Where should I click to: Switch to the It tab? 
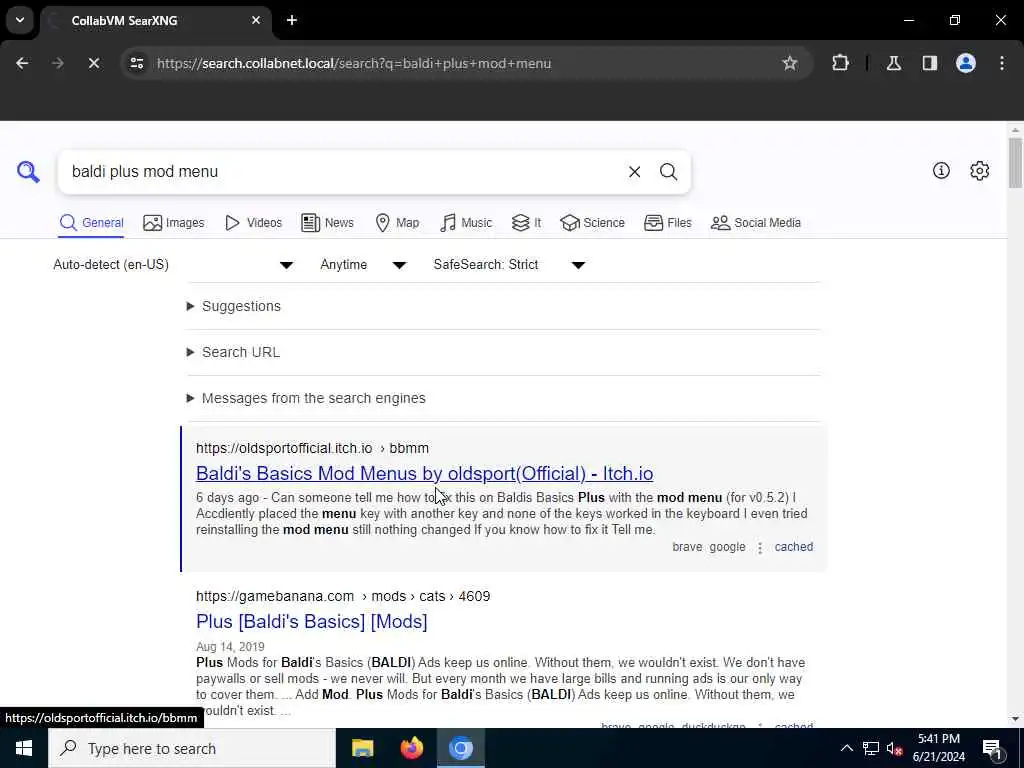[526, 223]
